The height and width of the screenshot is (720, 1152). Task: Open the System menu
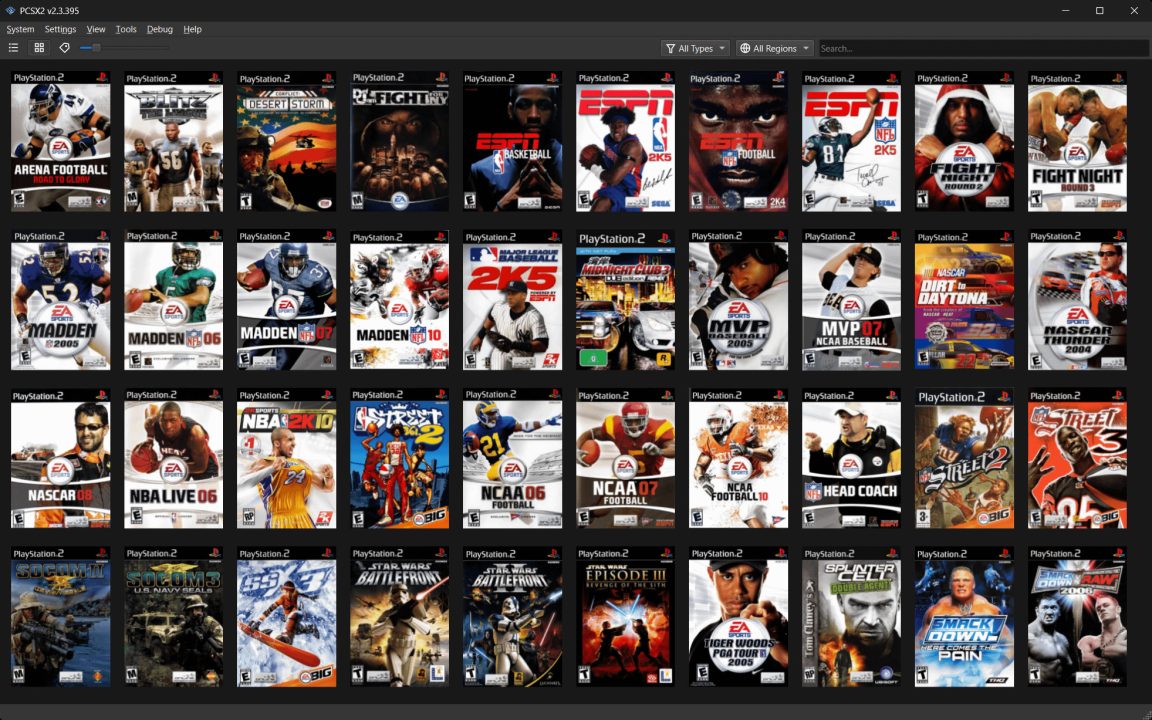coord(20,29)
